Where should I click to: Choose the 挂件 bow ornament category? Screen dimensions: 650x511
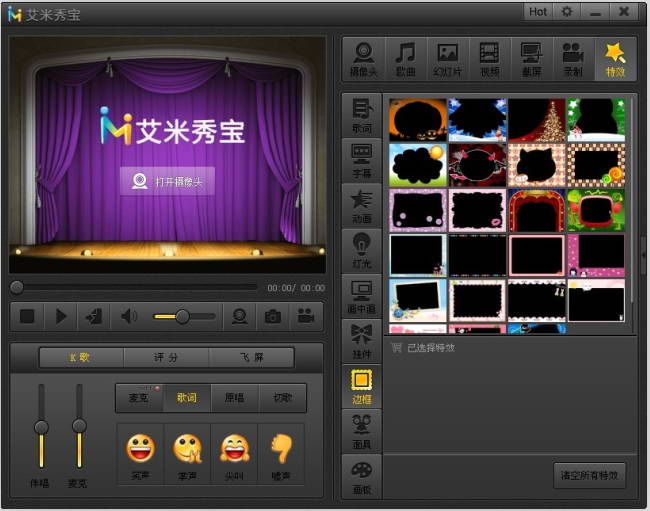[362, 342]
